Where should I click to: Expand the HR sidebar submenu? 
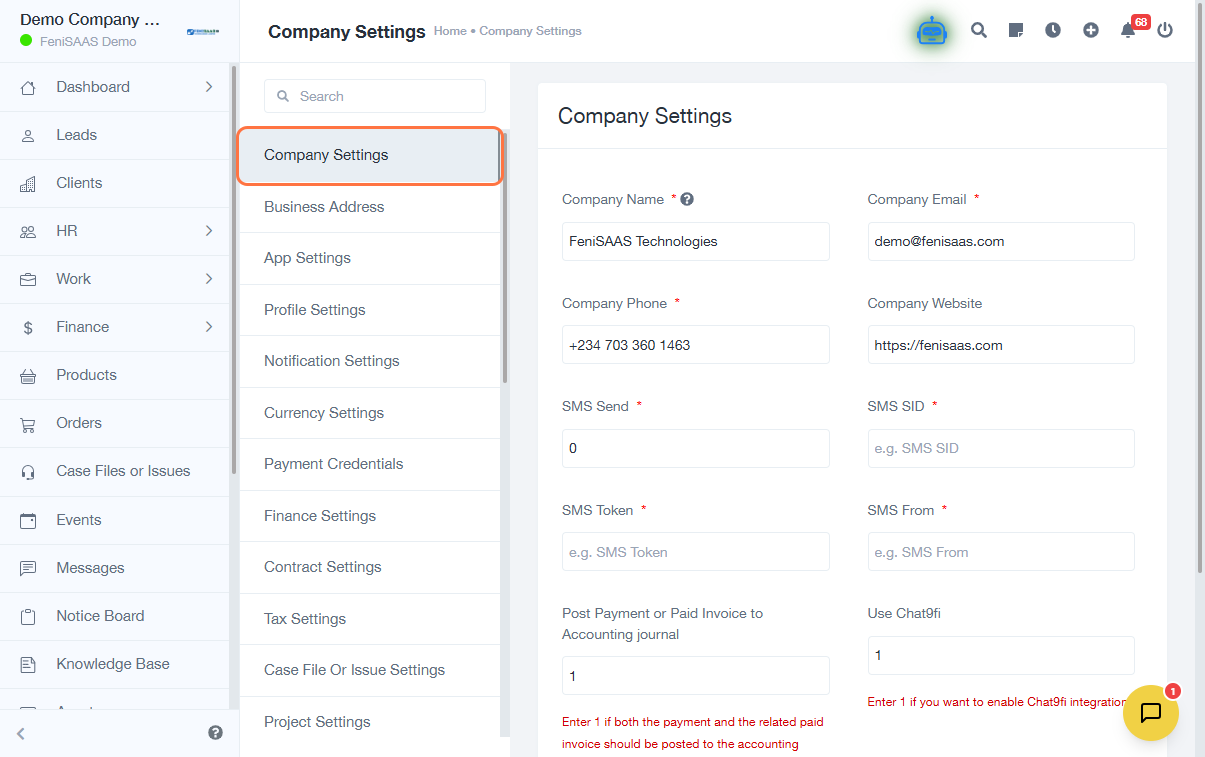pyautogui.click(x=209, y=231)
